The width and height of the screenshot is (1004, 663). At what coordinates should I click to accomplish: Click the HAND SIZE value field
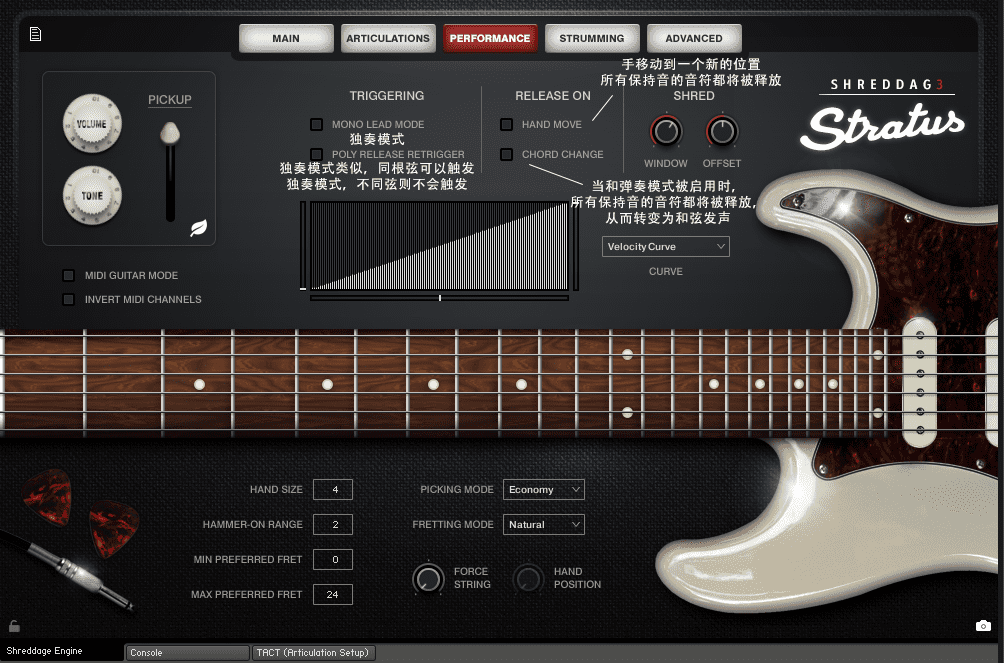333,489
